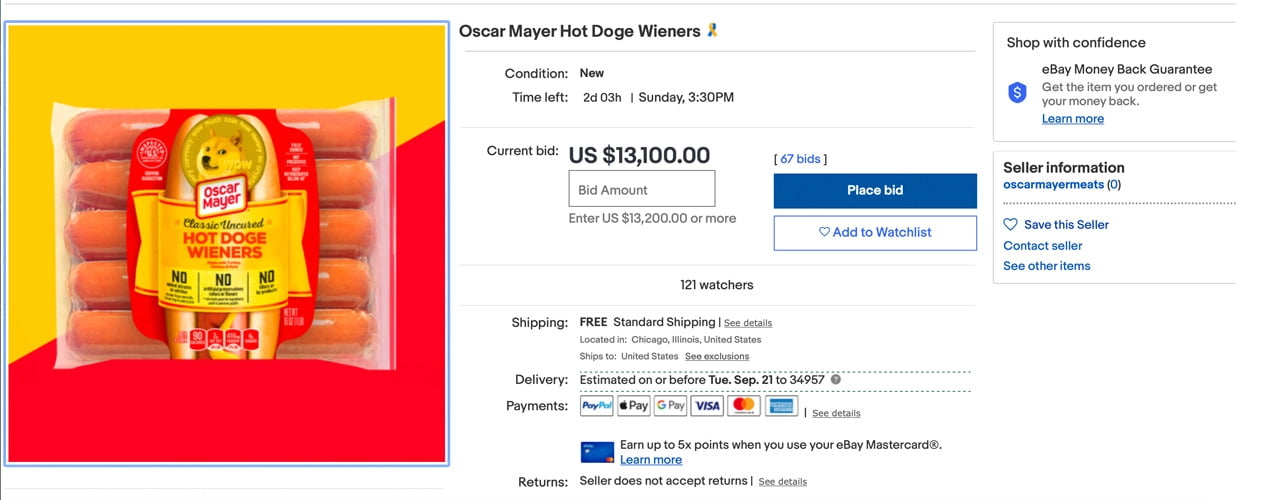Click the Bid Amount input field
The height and width of the screenshot is (500, 1280).
click(x=642, y=189)
